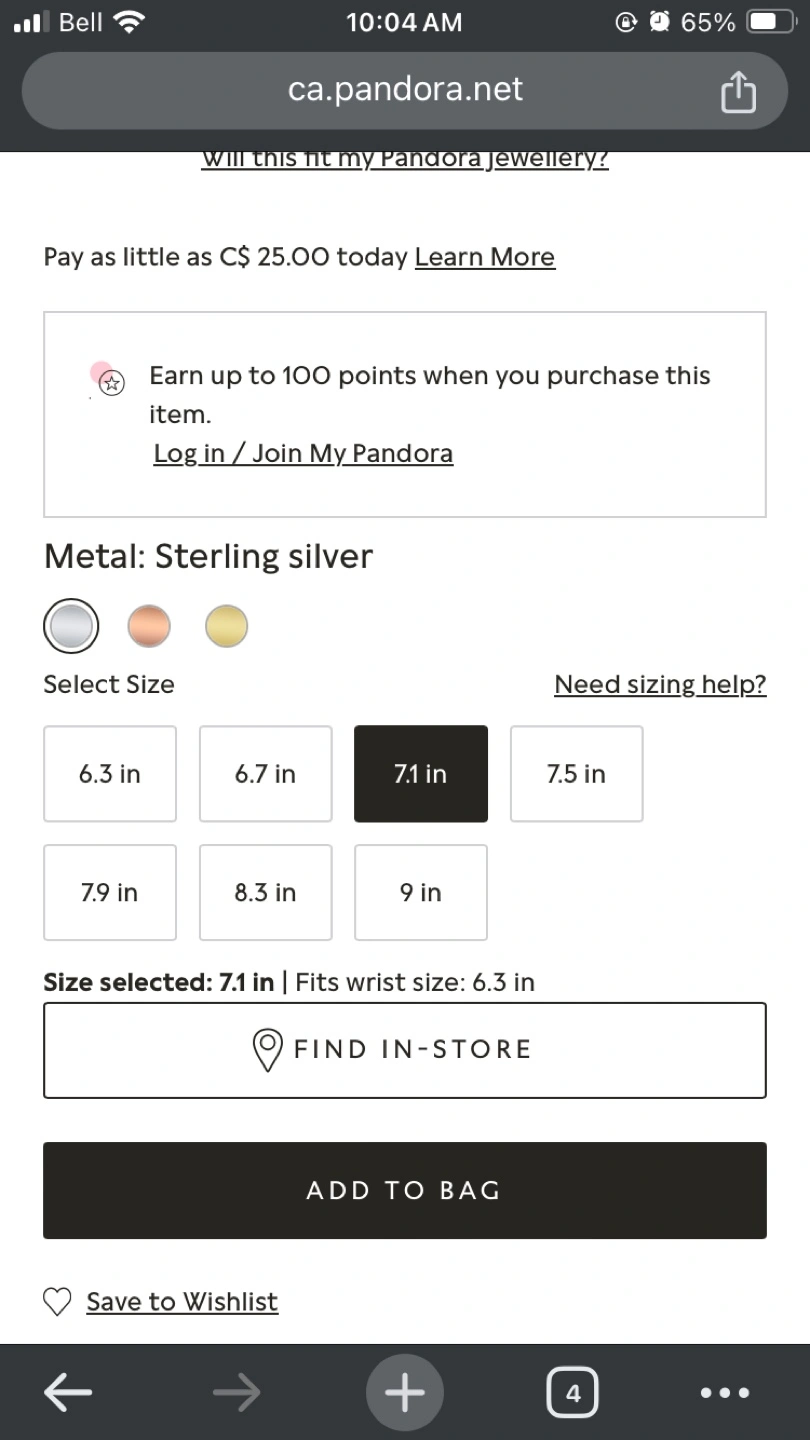Tap the share icon in address bar
The width and height of the screenshot is (810, 1440).
(x=738, y=92)
